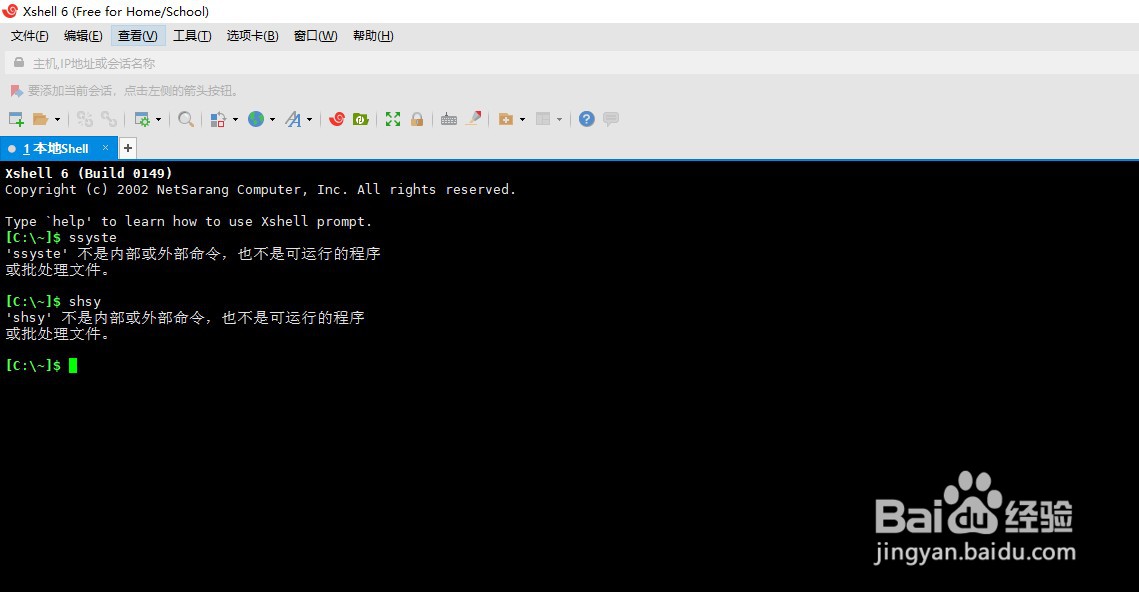The height and width of the screenshot is (592, 1139).
Task: Close the 本地Shell tab
Action: coord(105,147)
